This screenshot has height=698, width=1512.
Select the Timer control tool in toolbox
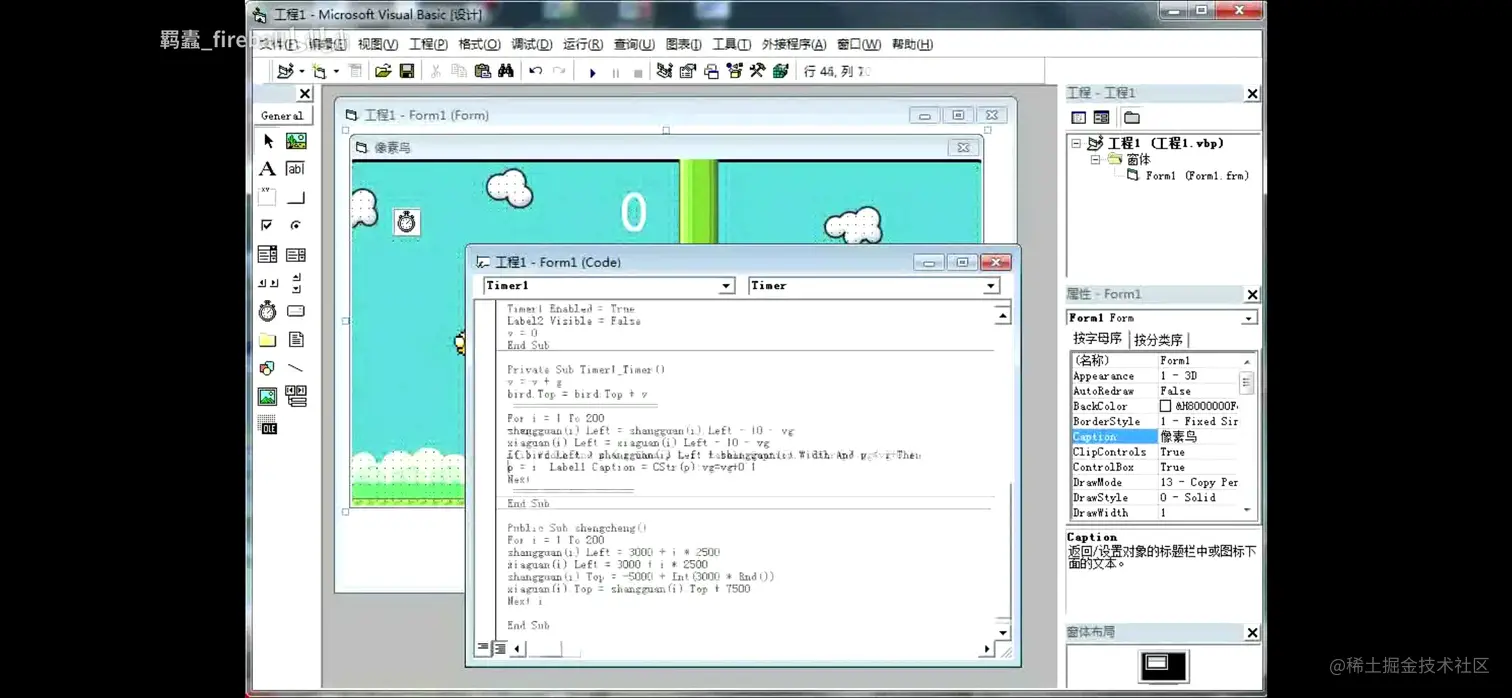(x=268, y=311)
